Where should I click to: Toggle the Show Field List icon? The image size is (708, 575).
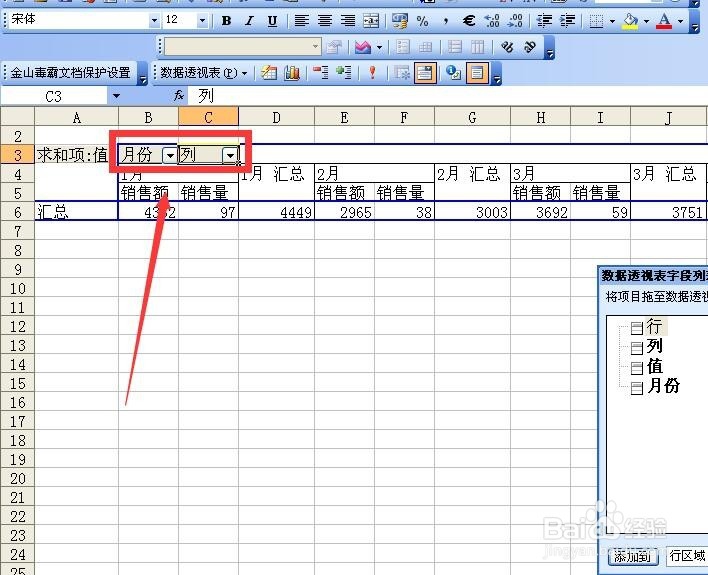pos(477,73)
